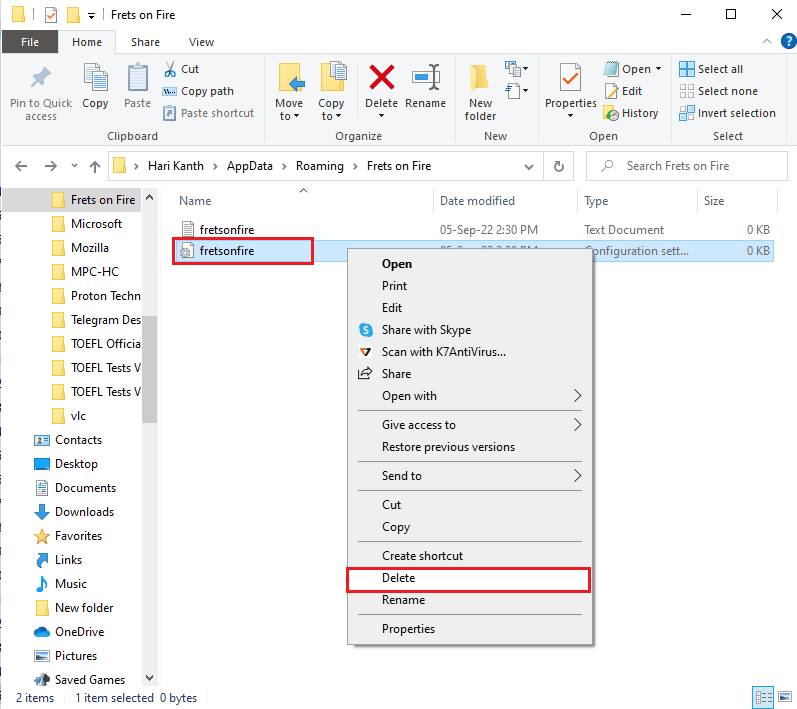The height and width of the screenshot is (709, 797).
Task: Switch to the View ribbon tab
Action: (x=201, y=42)
